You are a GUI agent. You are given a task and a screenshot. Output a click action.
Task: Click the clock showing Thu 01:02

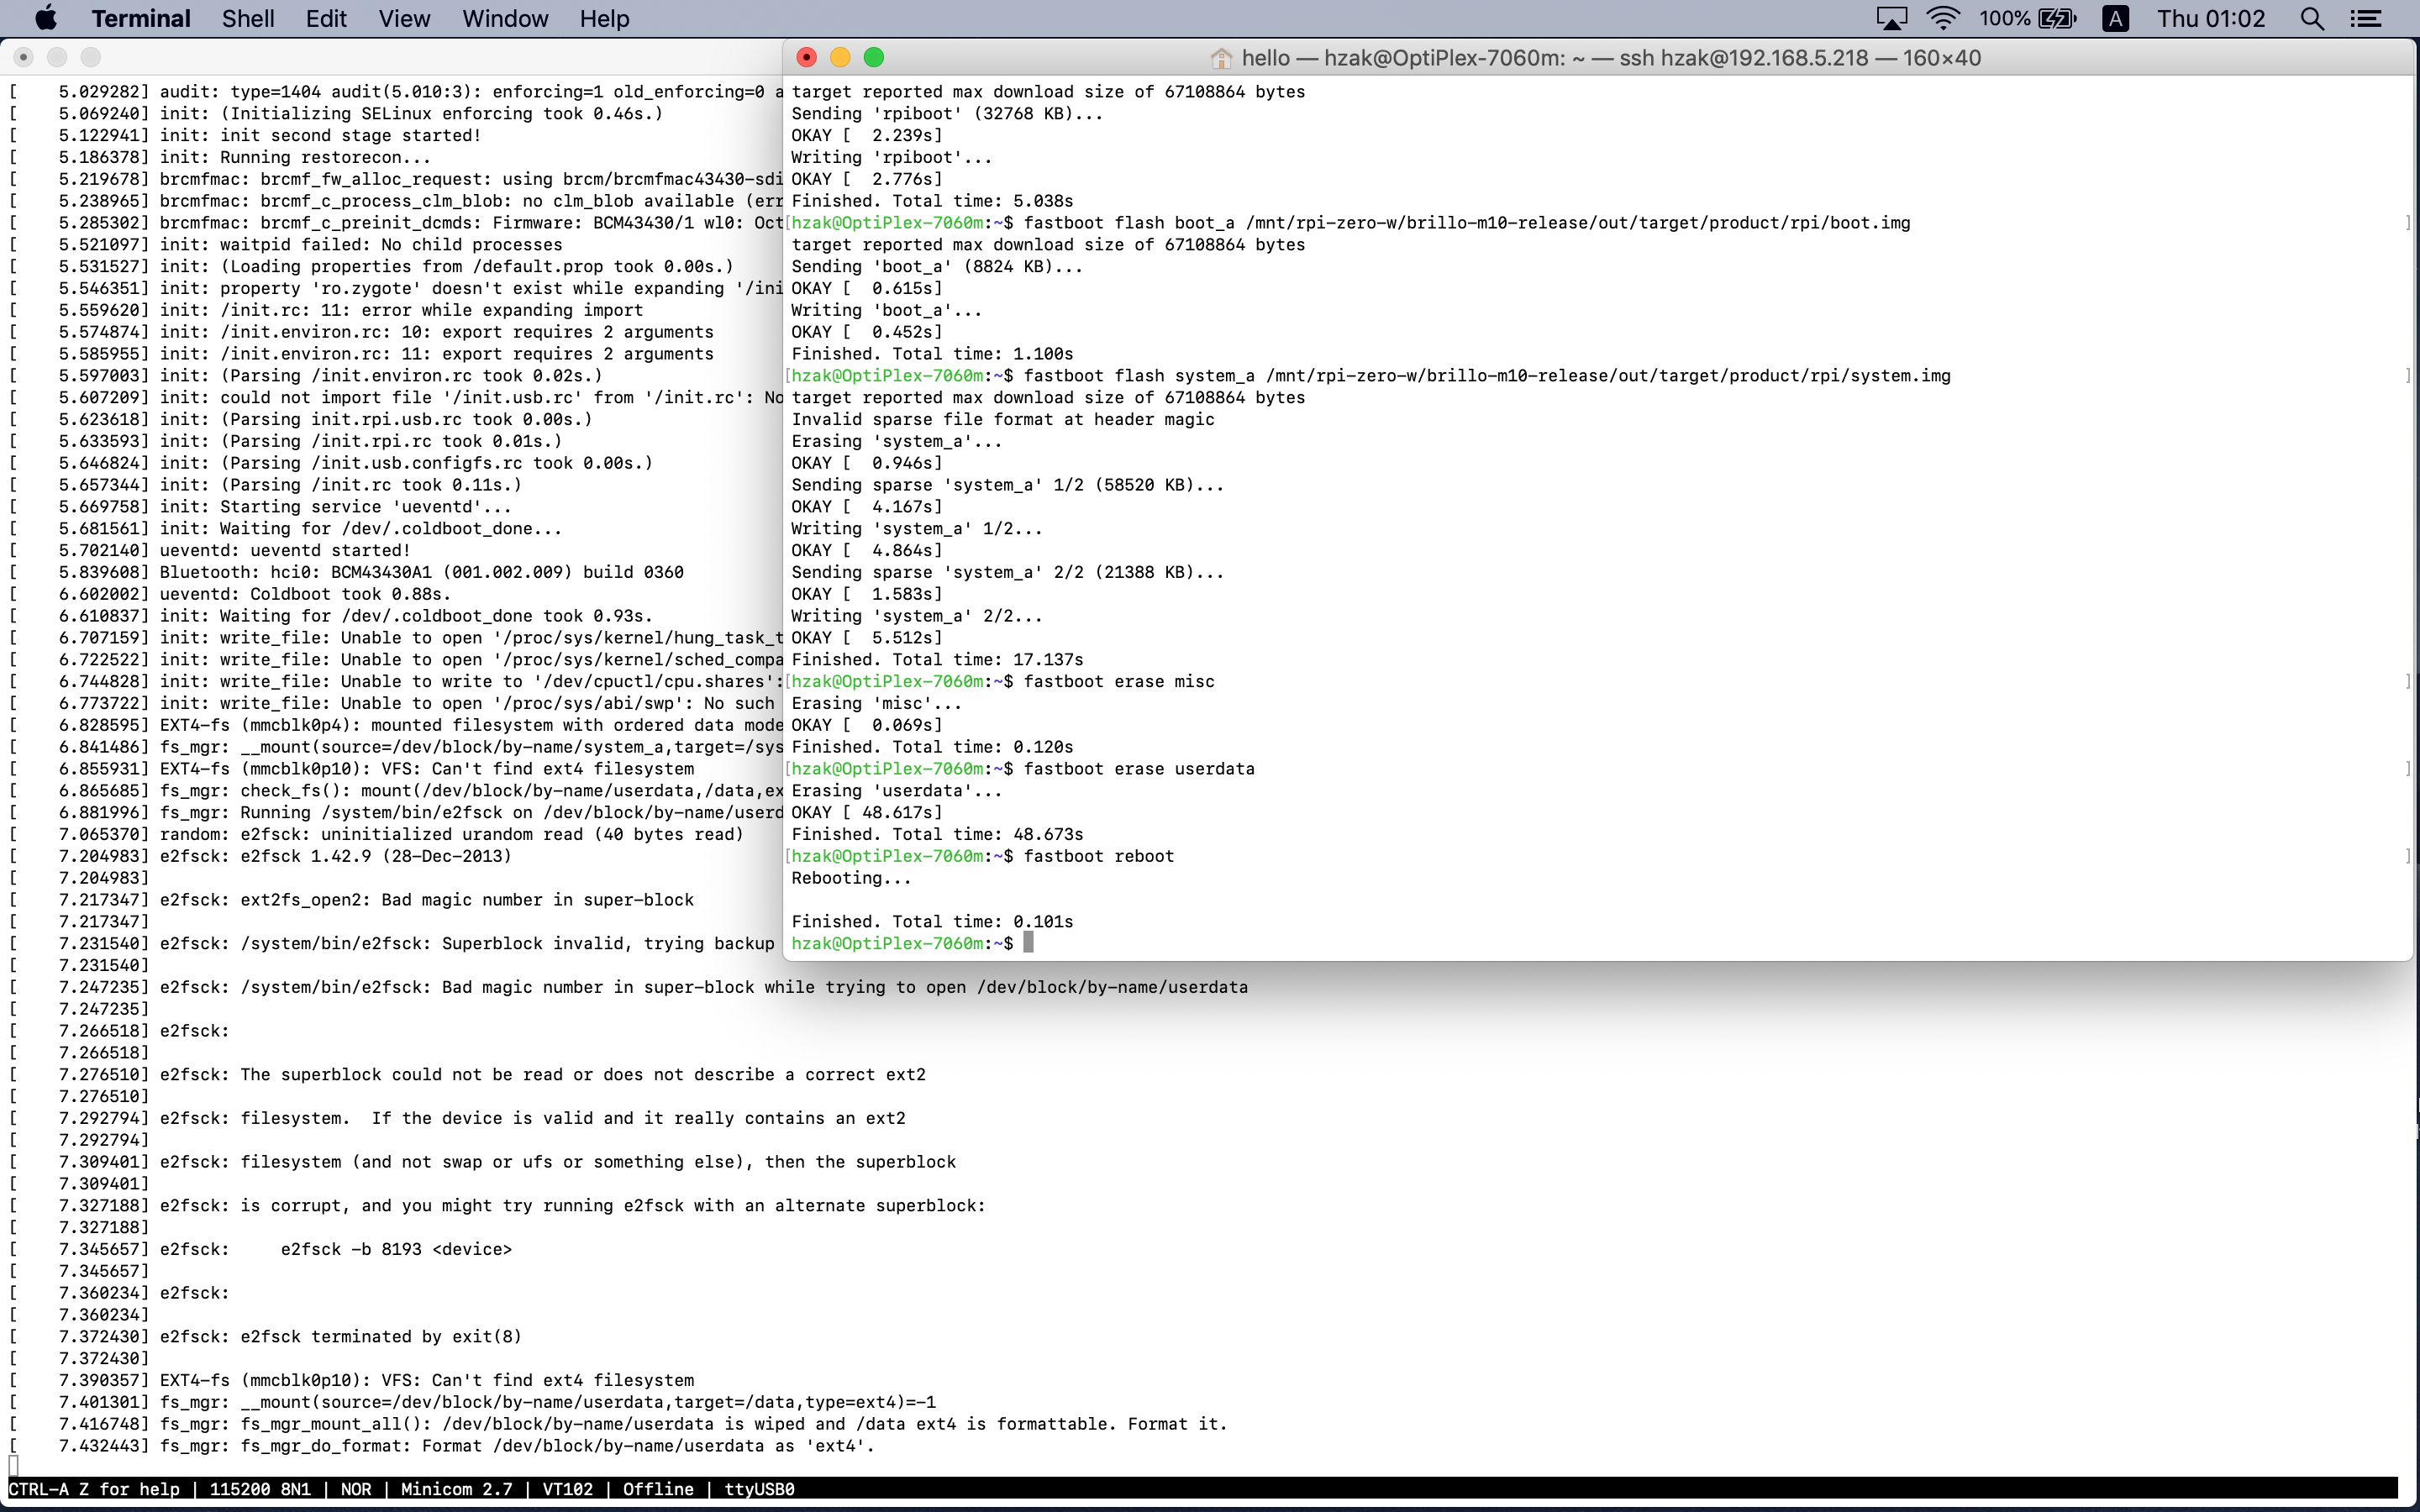(x=2210, y=18)
